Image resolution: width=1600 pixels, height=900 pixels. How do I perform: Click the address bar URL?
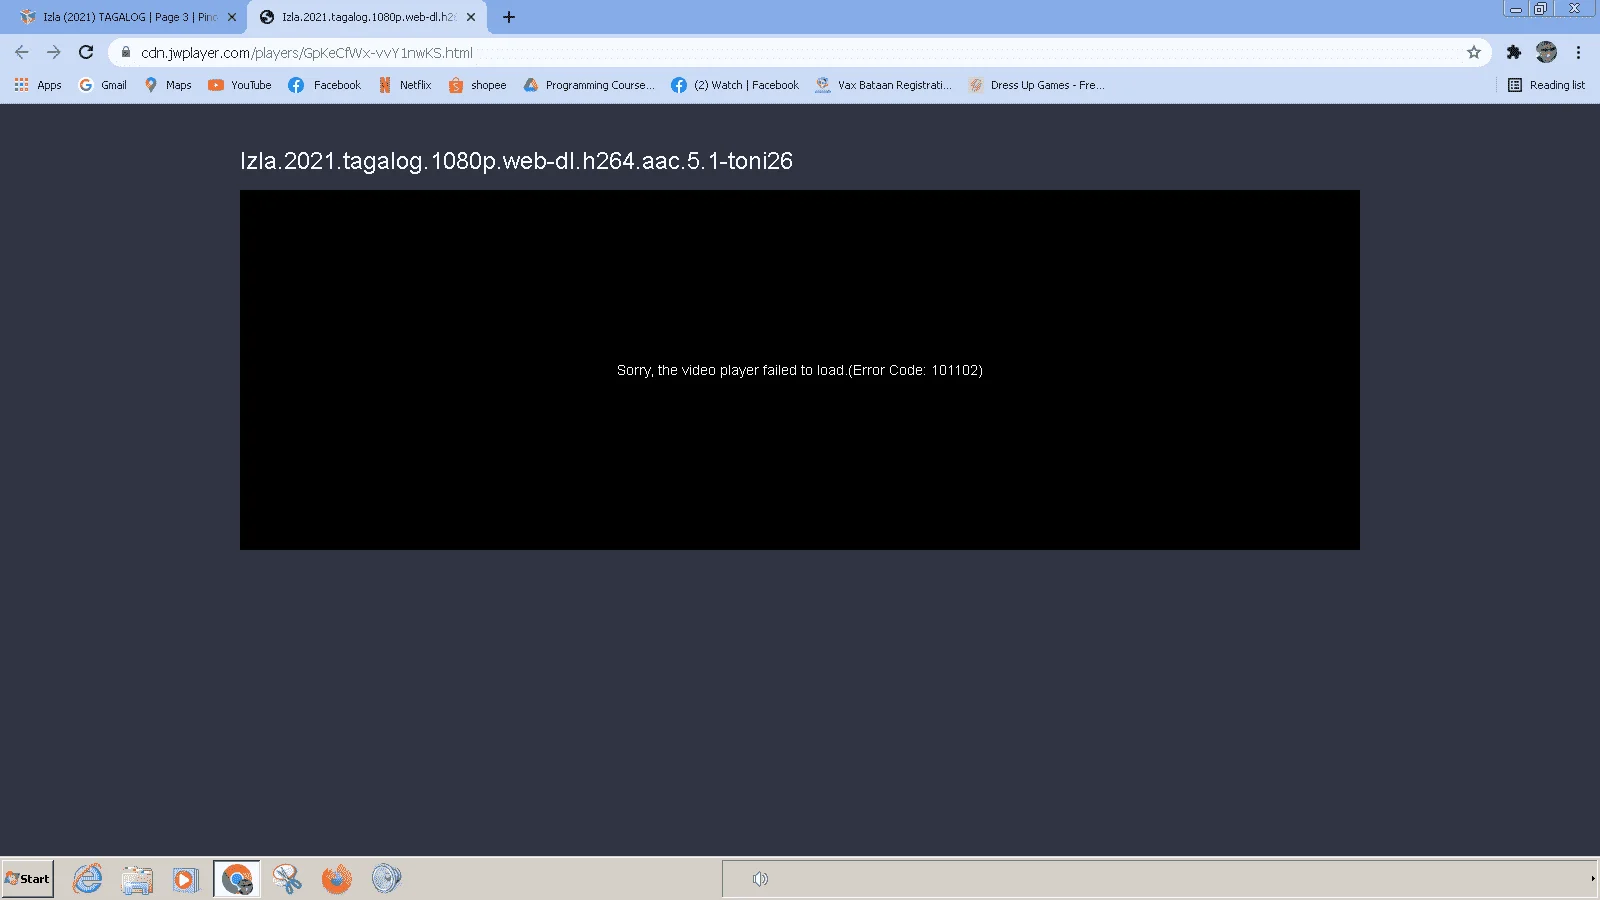307,53
